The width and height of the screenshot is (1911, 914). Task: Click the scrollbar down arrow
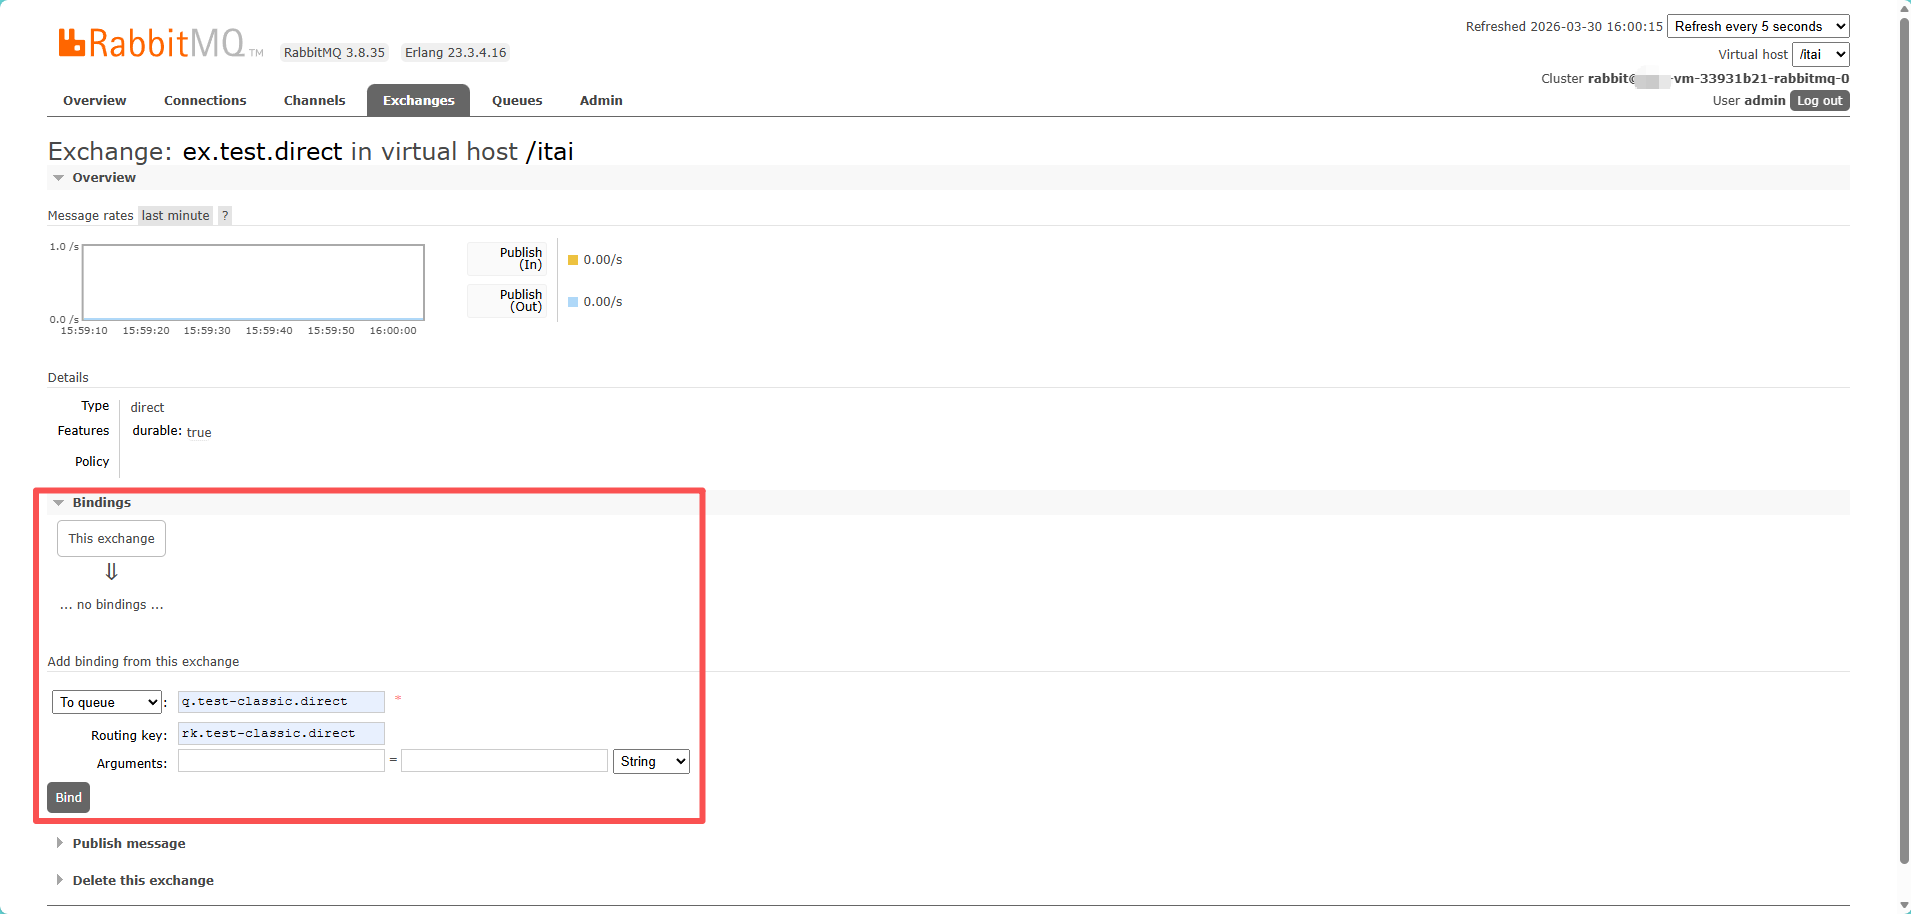pos(1904,906)
